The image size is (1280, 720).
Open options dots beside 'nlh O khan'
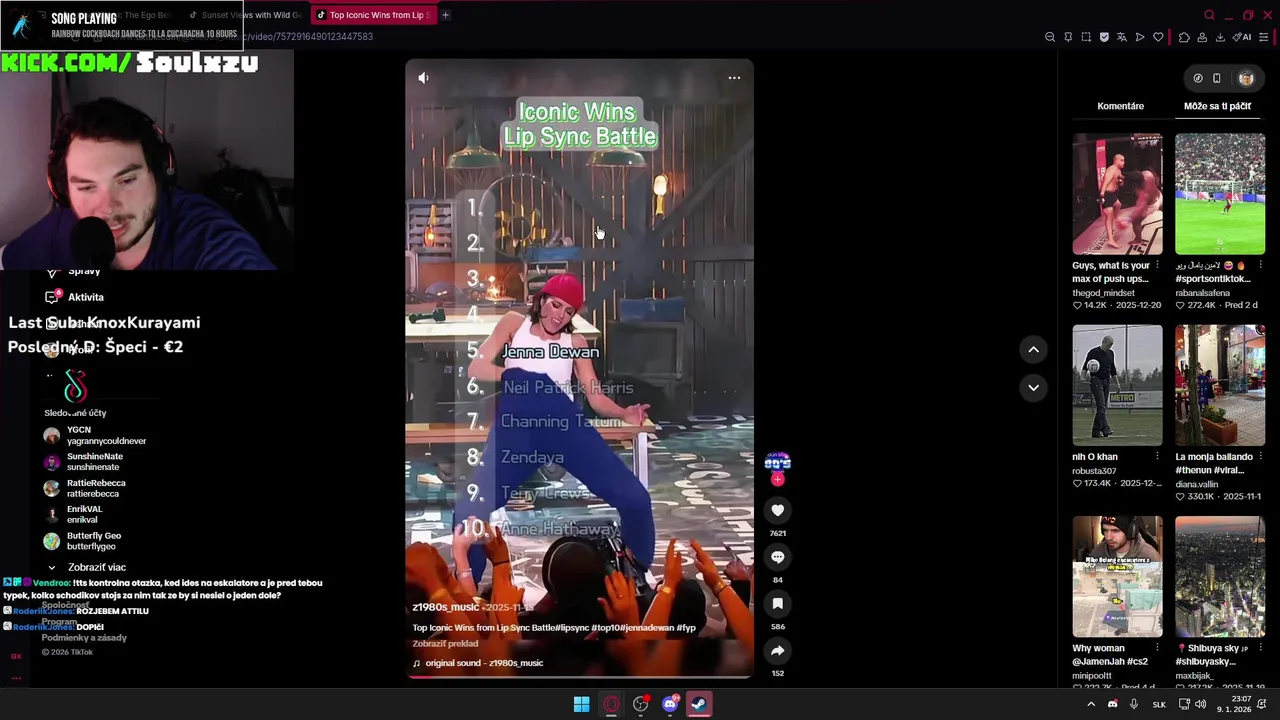tap(1157, 457)
